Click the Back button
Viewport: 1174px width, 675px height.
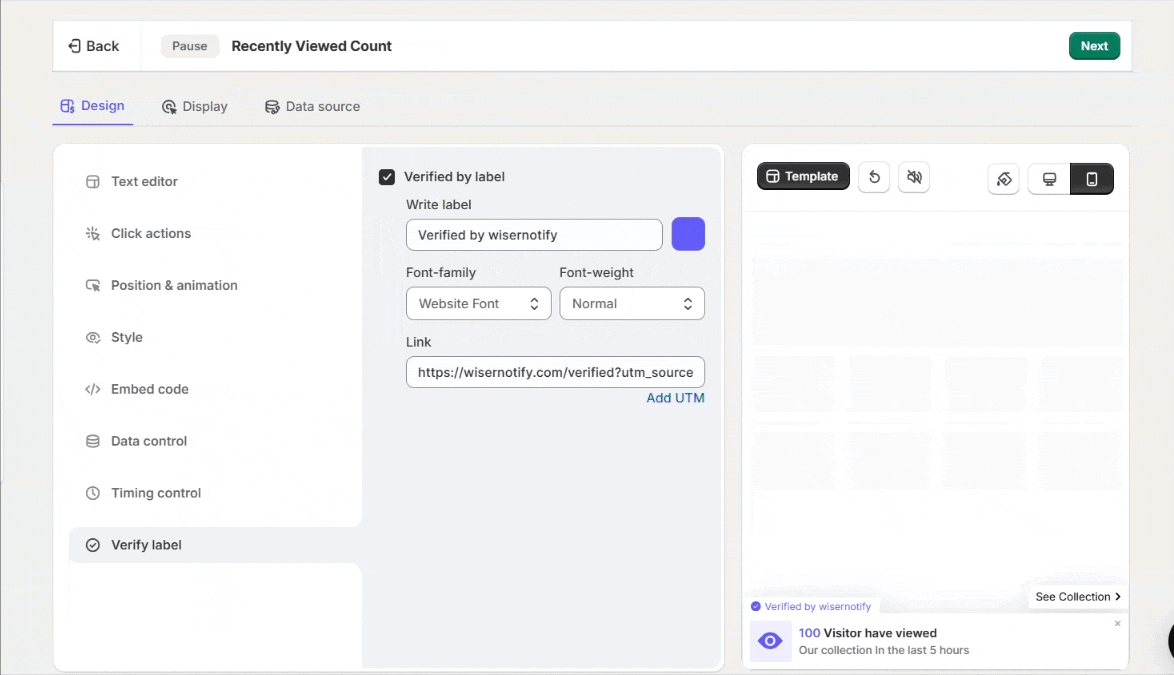(94, 46)
